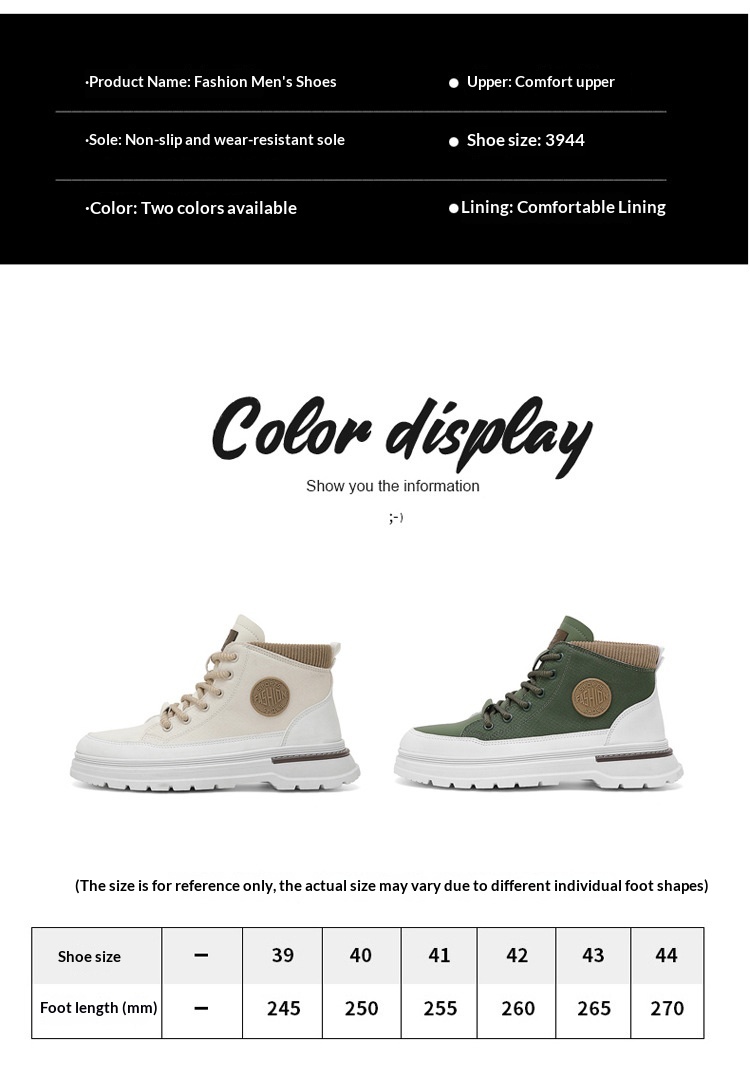Click the round Fashion badge on green shoe
The height and width of the screenshot is (1071, 750).
tap(591, 697)
